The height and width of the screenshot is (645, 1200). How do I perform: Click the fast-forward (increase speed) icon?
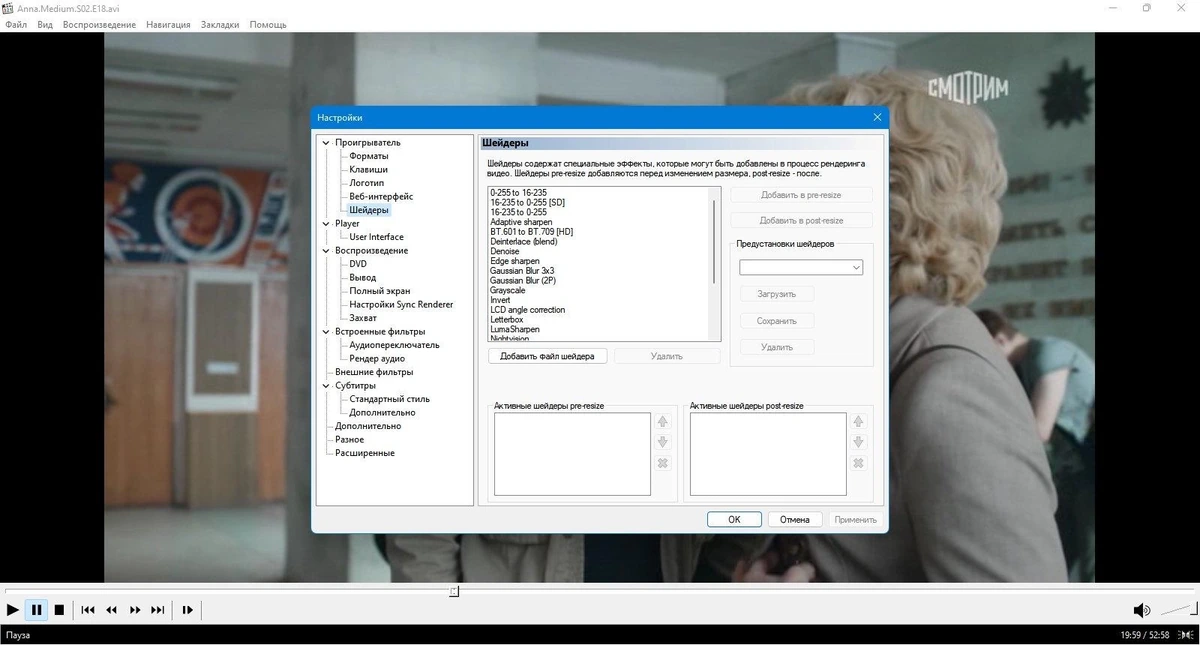click(135, 610)
